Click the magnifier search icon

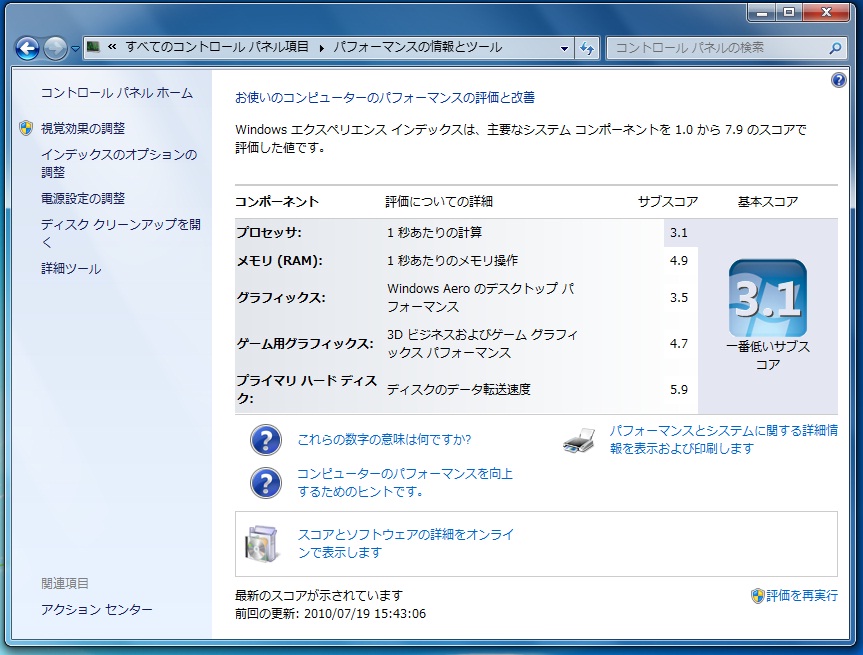(835, 48)
